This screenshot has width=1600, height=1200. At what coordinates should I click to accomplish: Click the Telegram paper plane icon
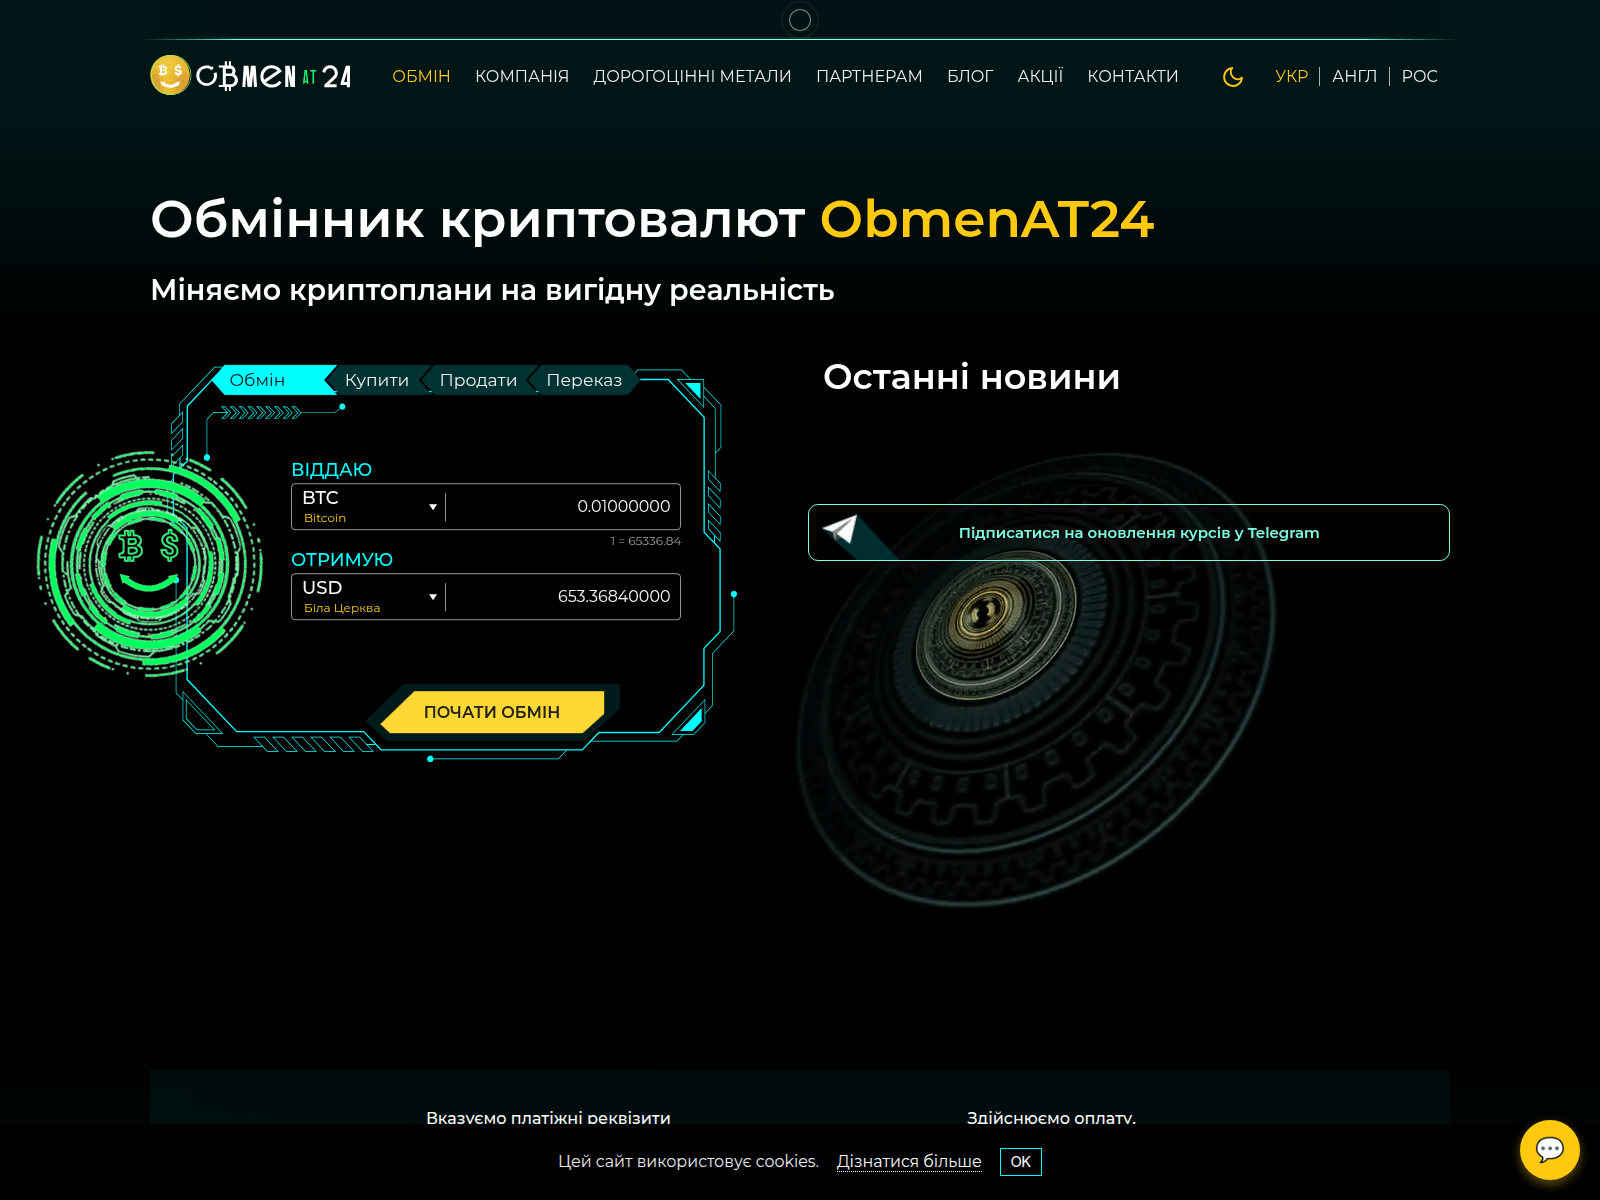pyautogui.click(x=841, y=529)
